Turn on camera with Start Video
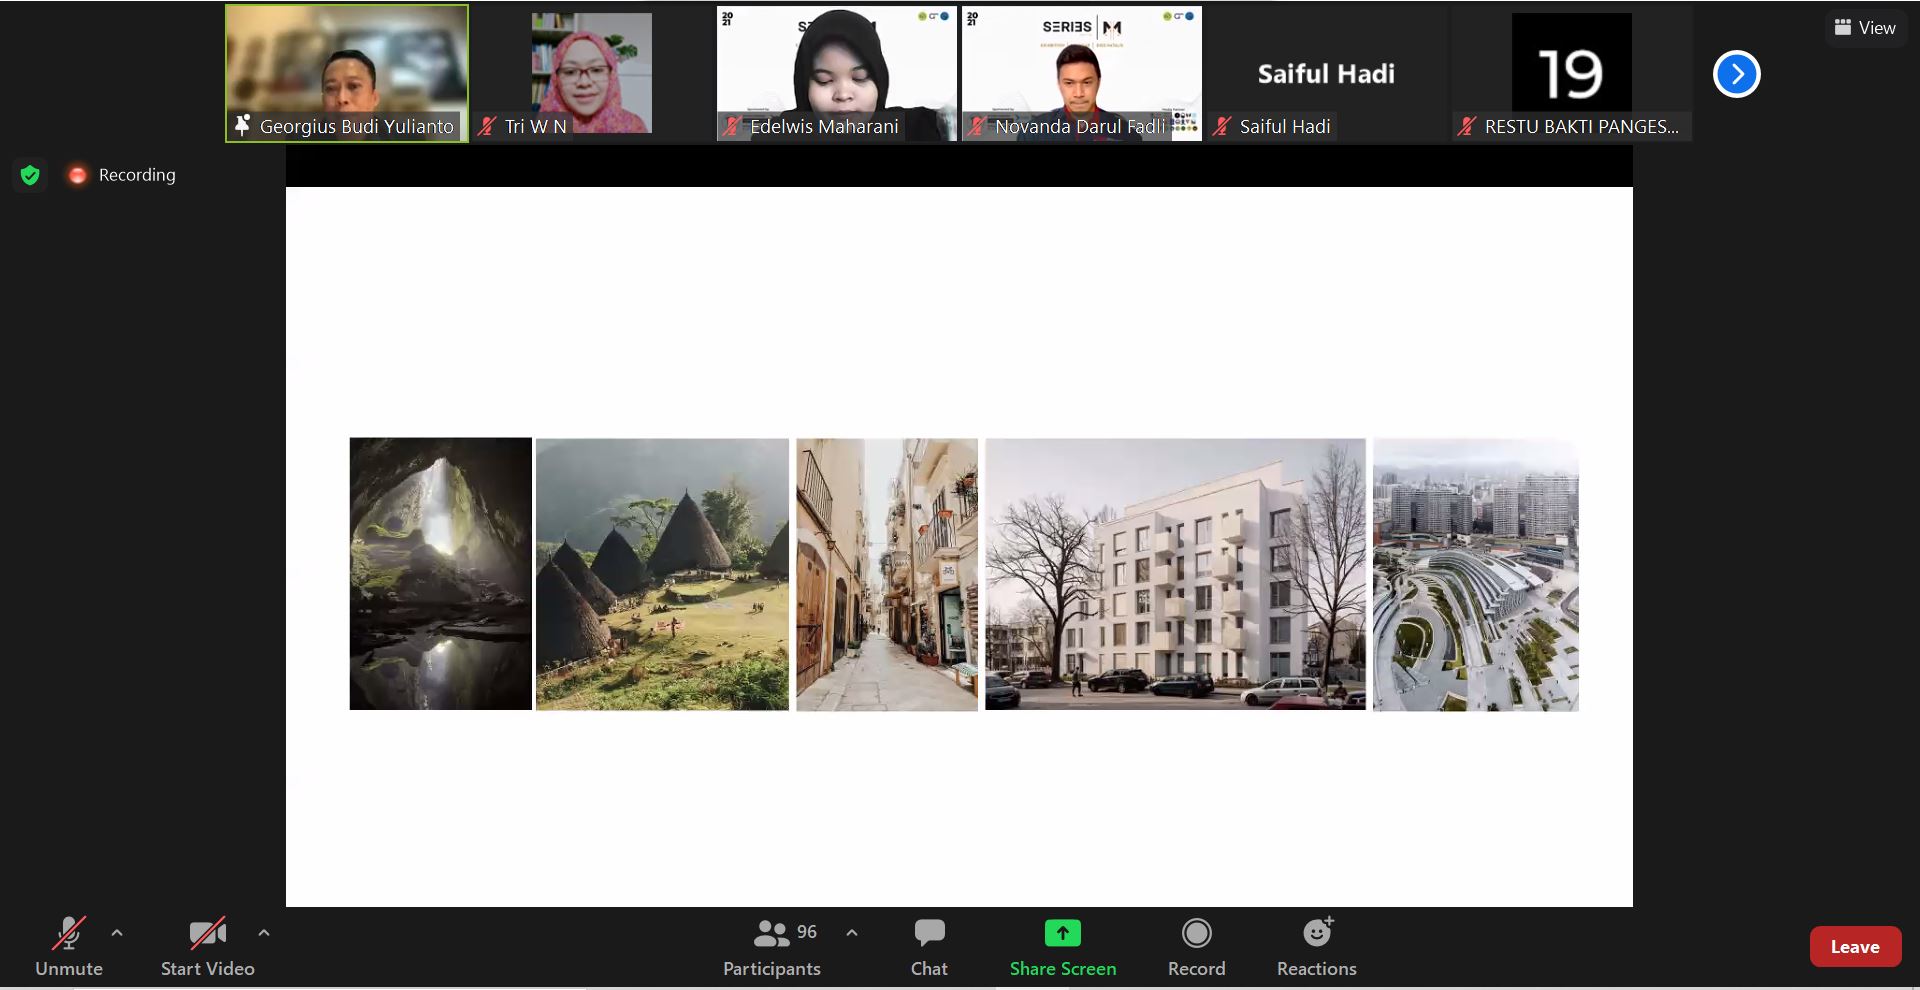 pyautogui.click(x=207, y=946)
